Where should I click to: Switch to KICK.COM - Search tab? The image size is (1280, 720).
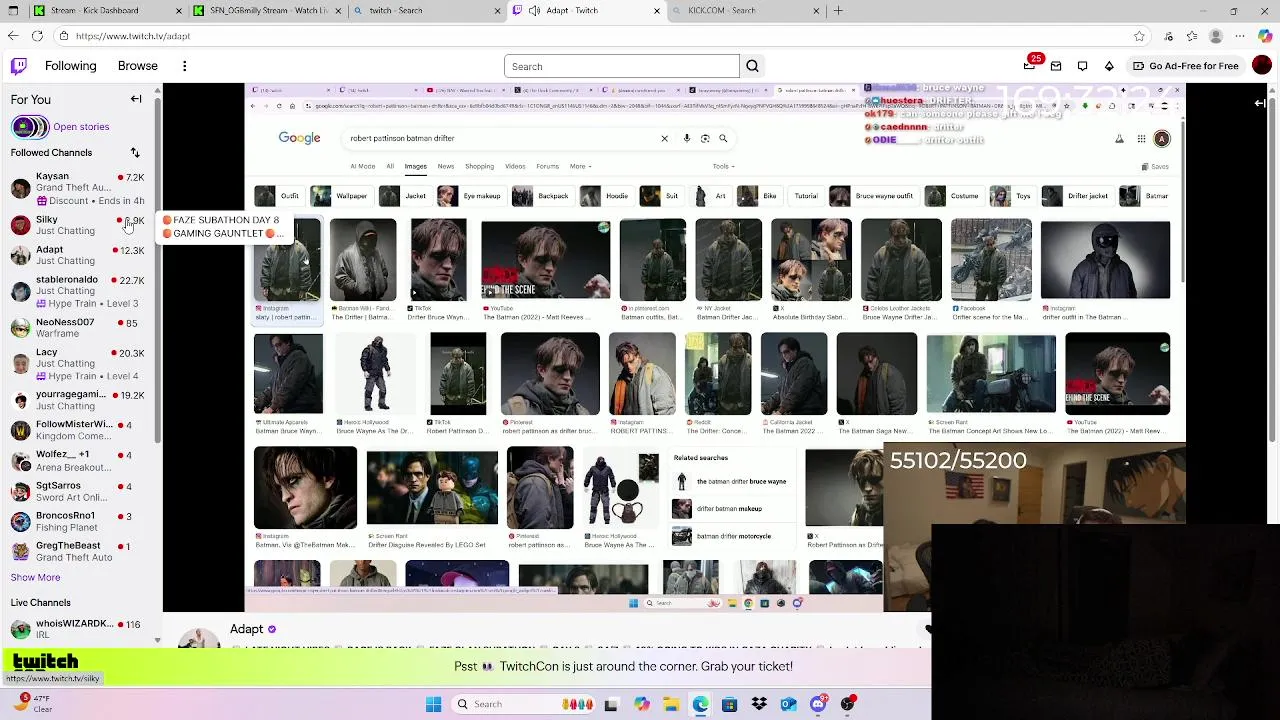pos(745,10)
